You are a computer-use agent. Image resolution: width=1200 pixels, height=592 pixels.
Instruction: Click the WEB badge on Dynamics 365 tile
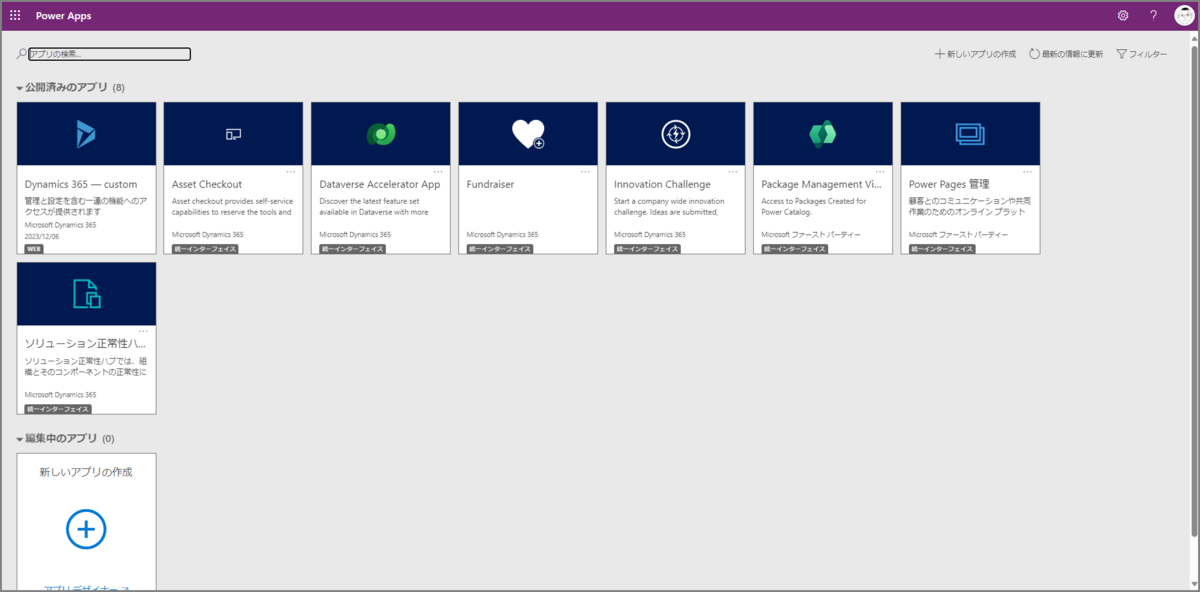[x=34, y=248]
